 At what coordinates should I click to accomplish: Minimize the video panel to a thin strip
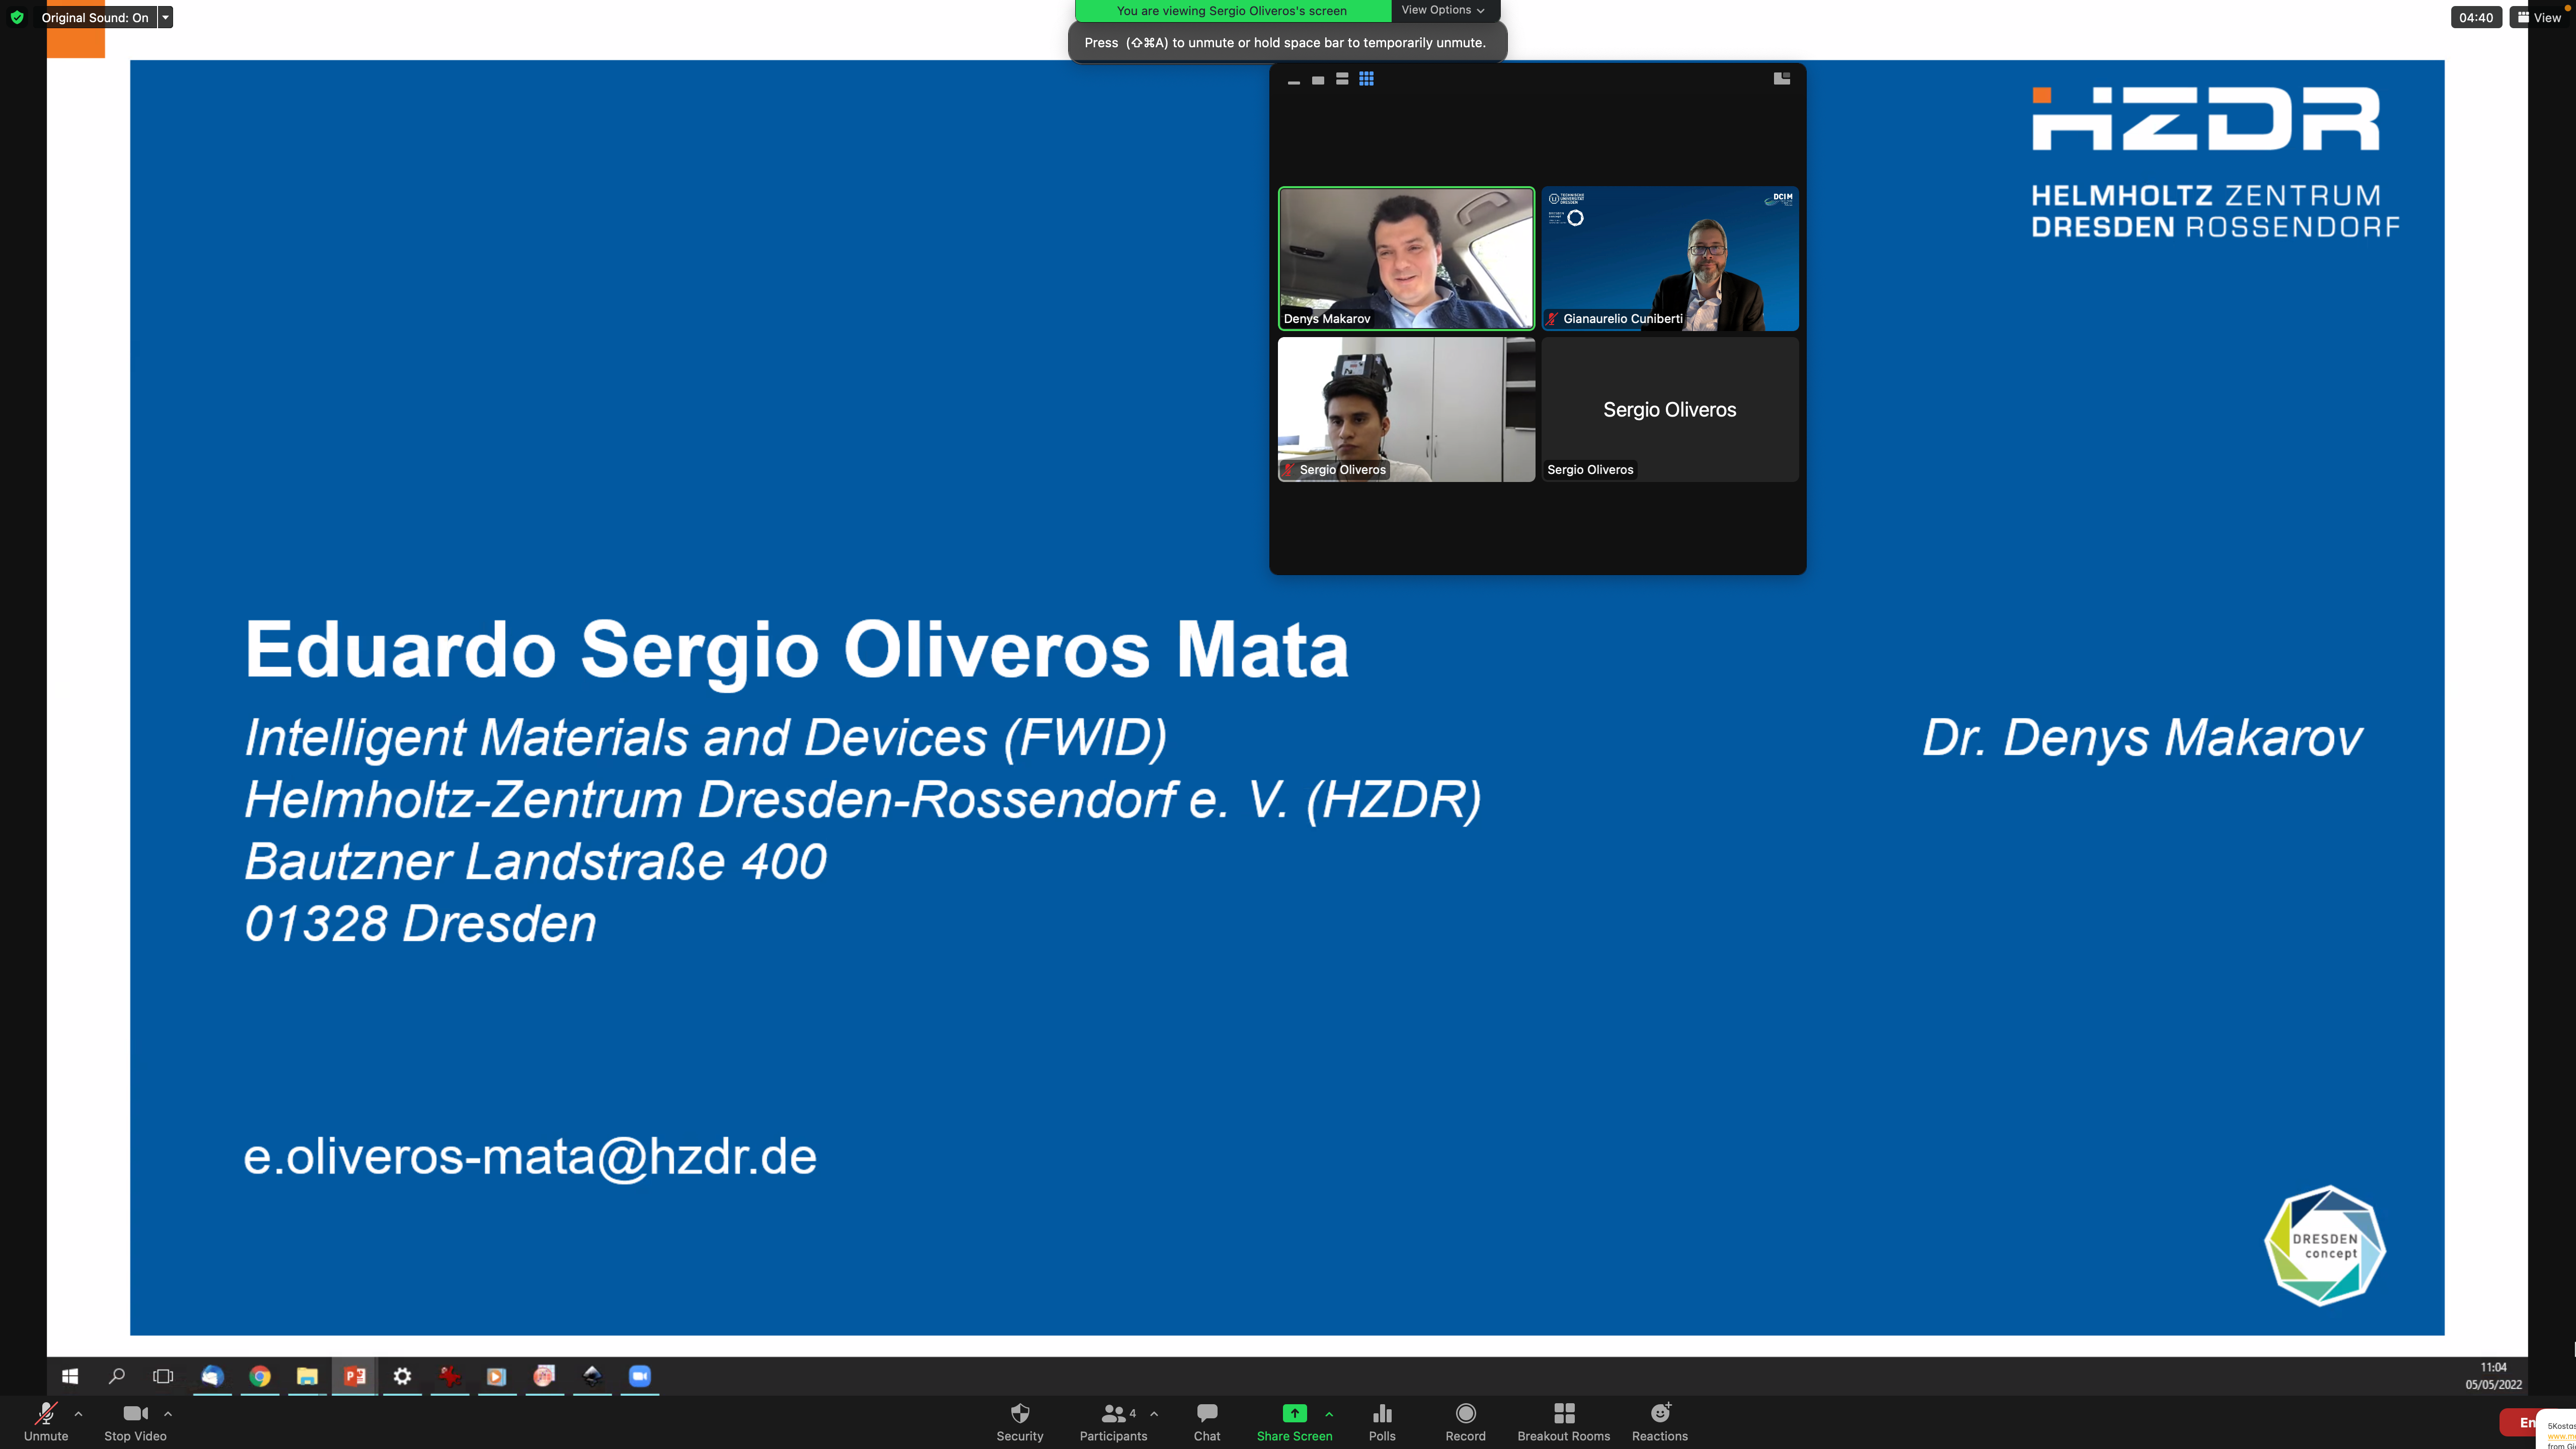[1294, 81]
